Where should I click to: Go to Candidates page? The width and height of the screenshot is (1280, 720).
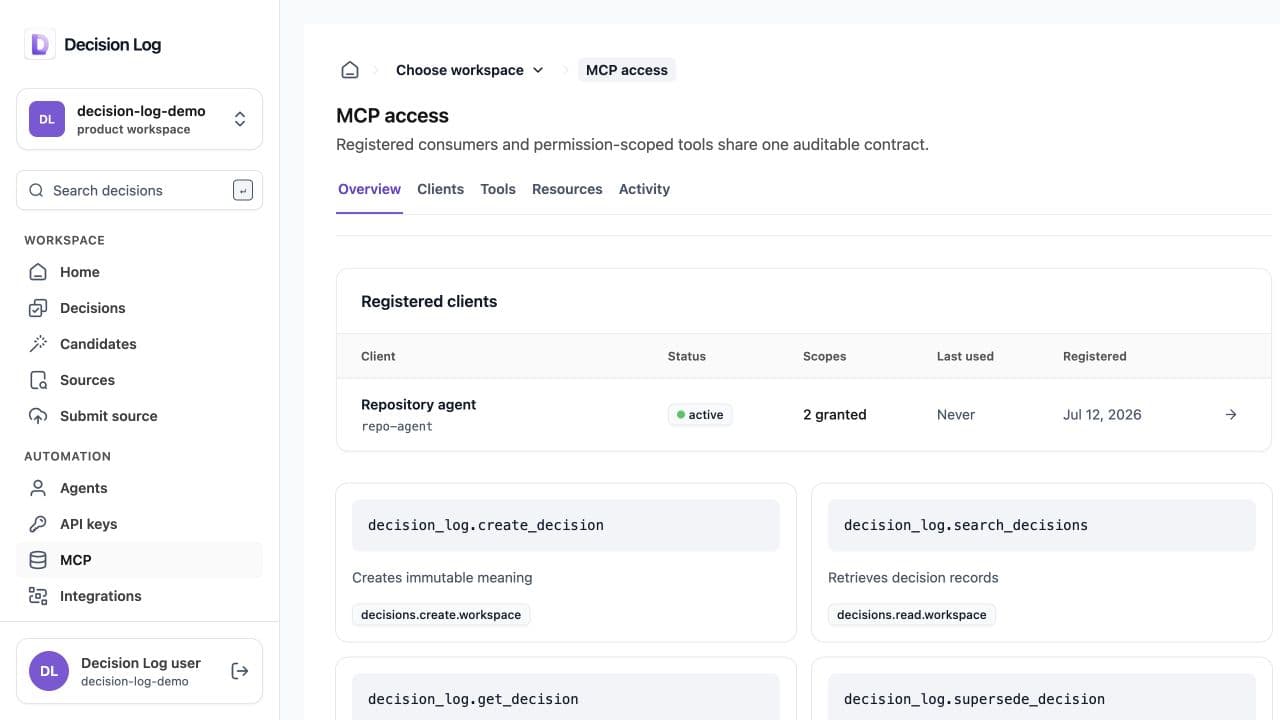pos(139,344)
